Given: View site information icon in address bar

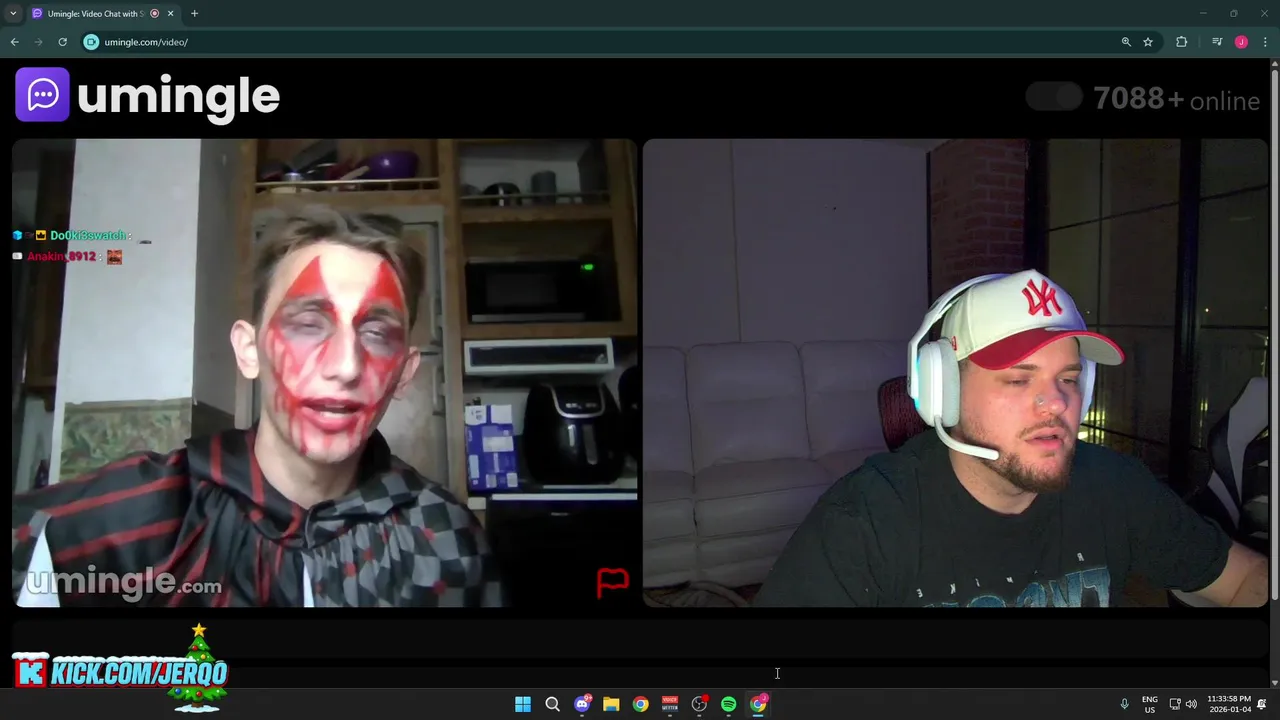Looking at the screenshot, I should [91, 42].
